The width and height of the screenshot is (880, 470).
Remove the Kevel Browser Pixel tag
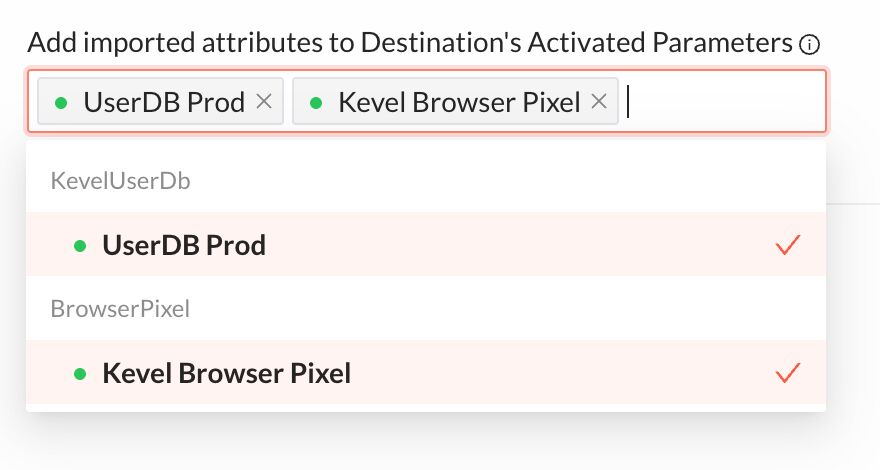(x=599, y=102)
